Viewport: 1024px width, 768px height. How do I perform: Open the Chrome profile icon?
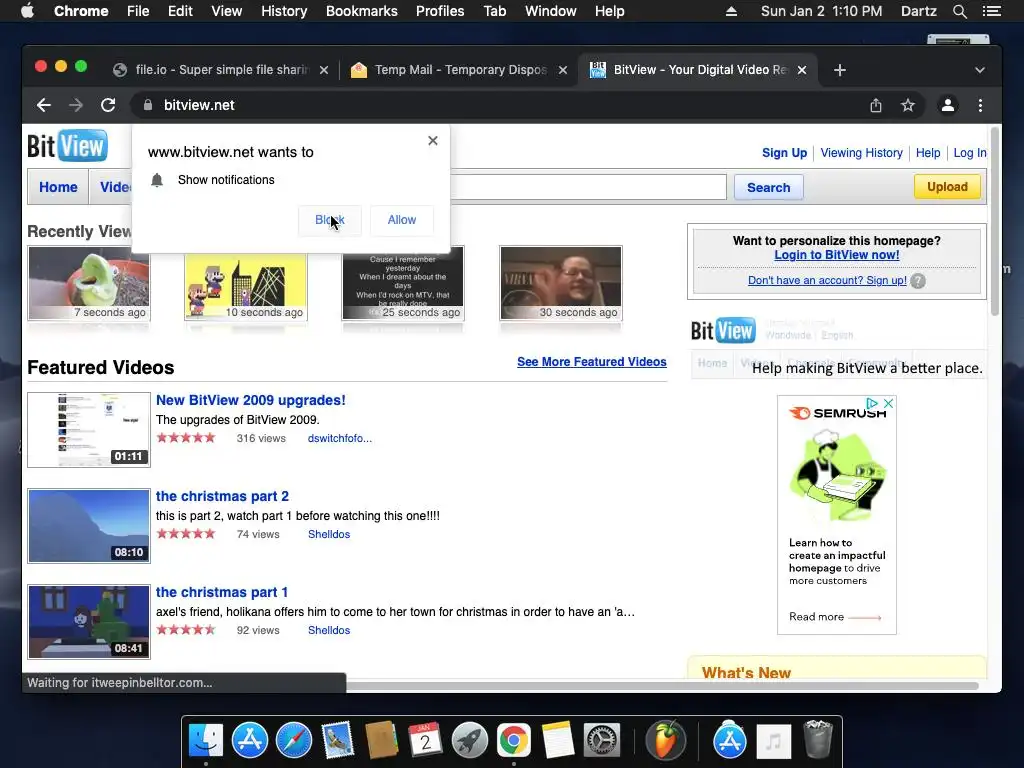(x=948, y=105)
